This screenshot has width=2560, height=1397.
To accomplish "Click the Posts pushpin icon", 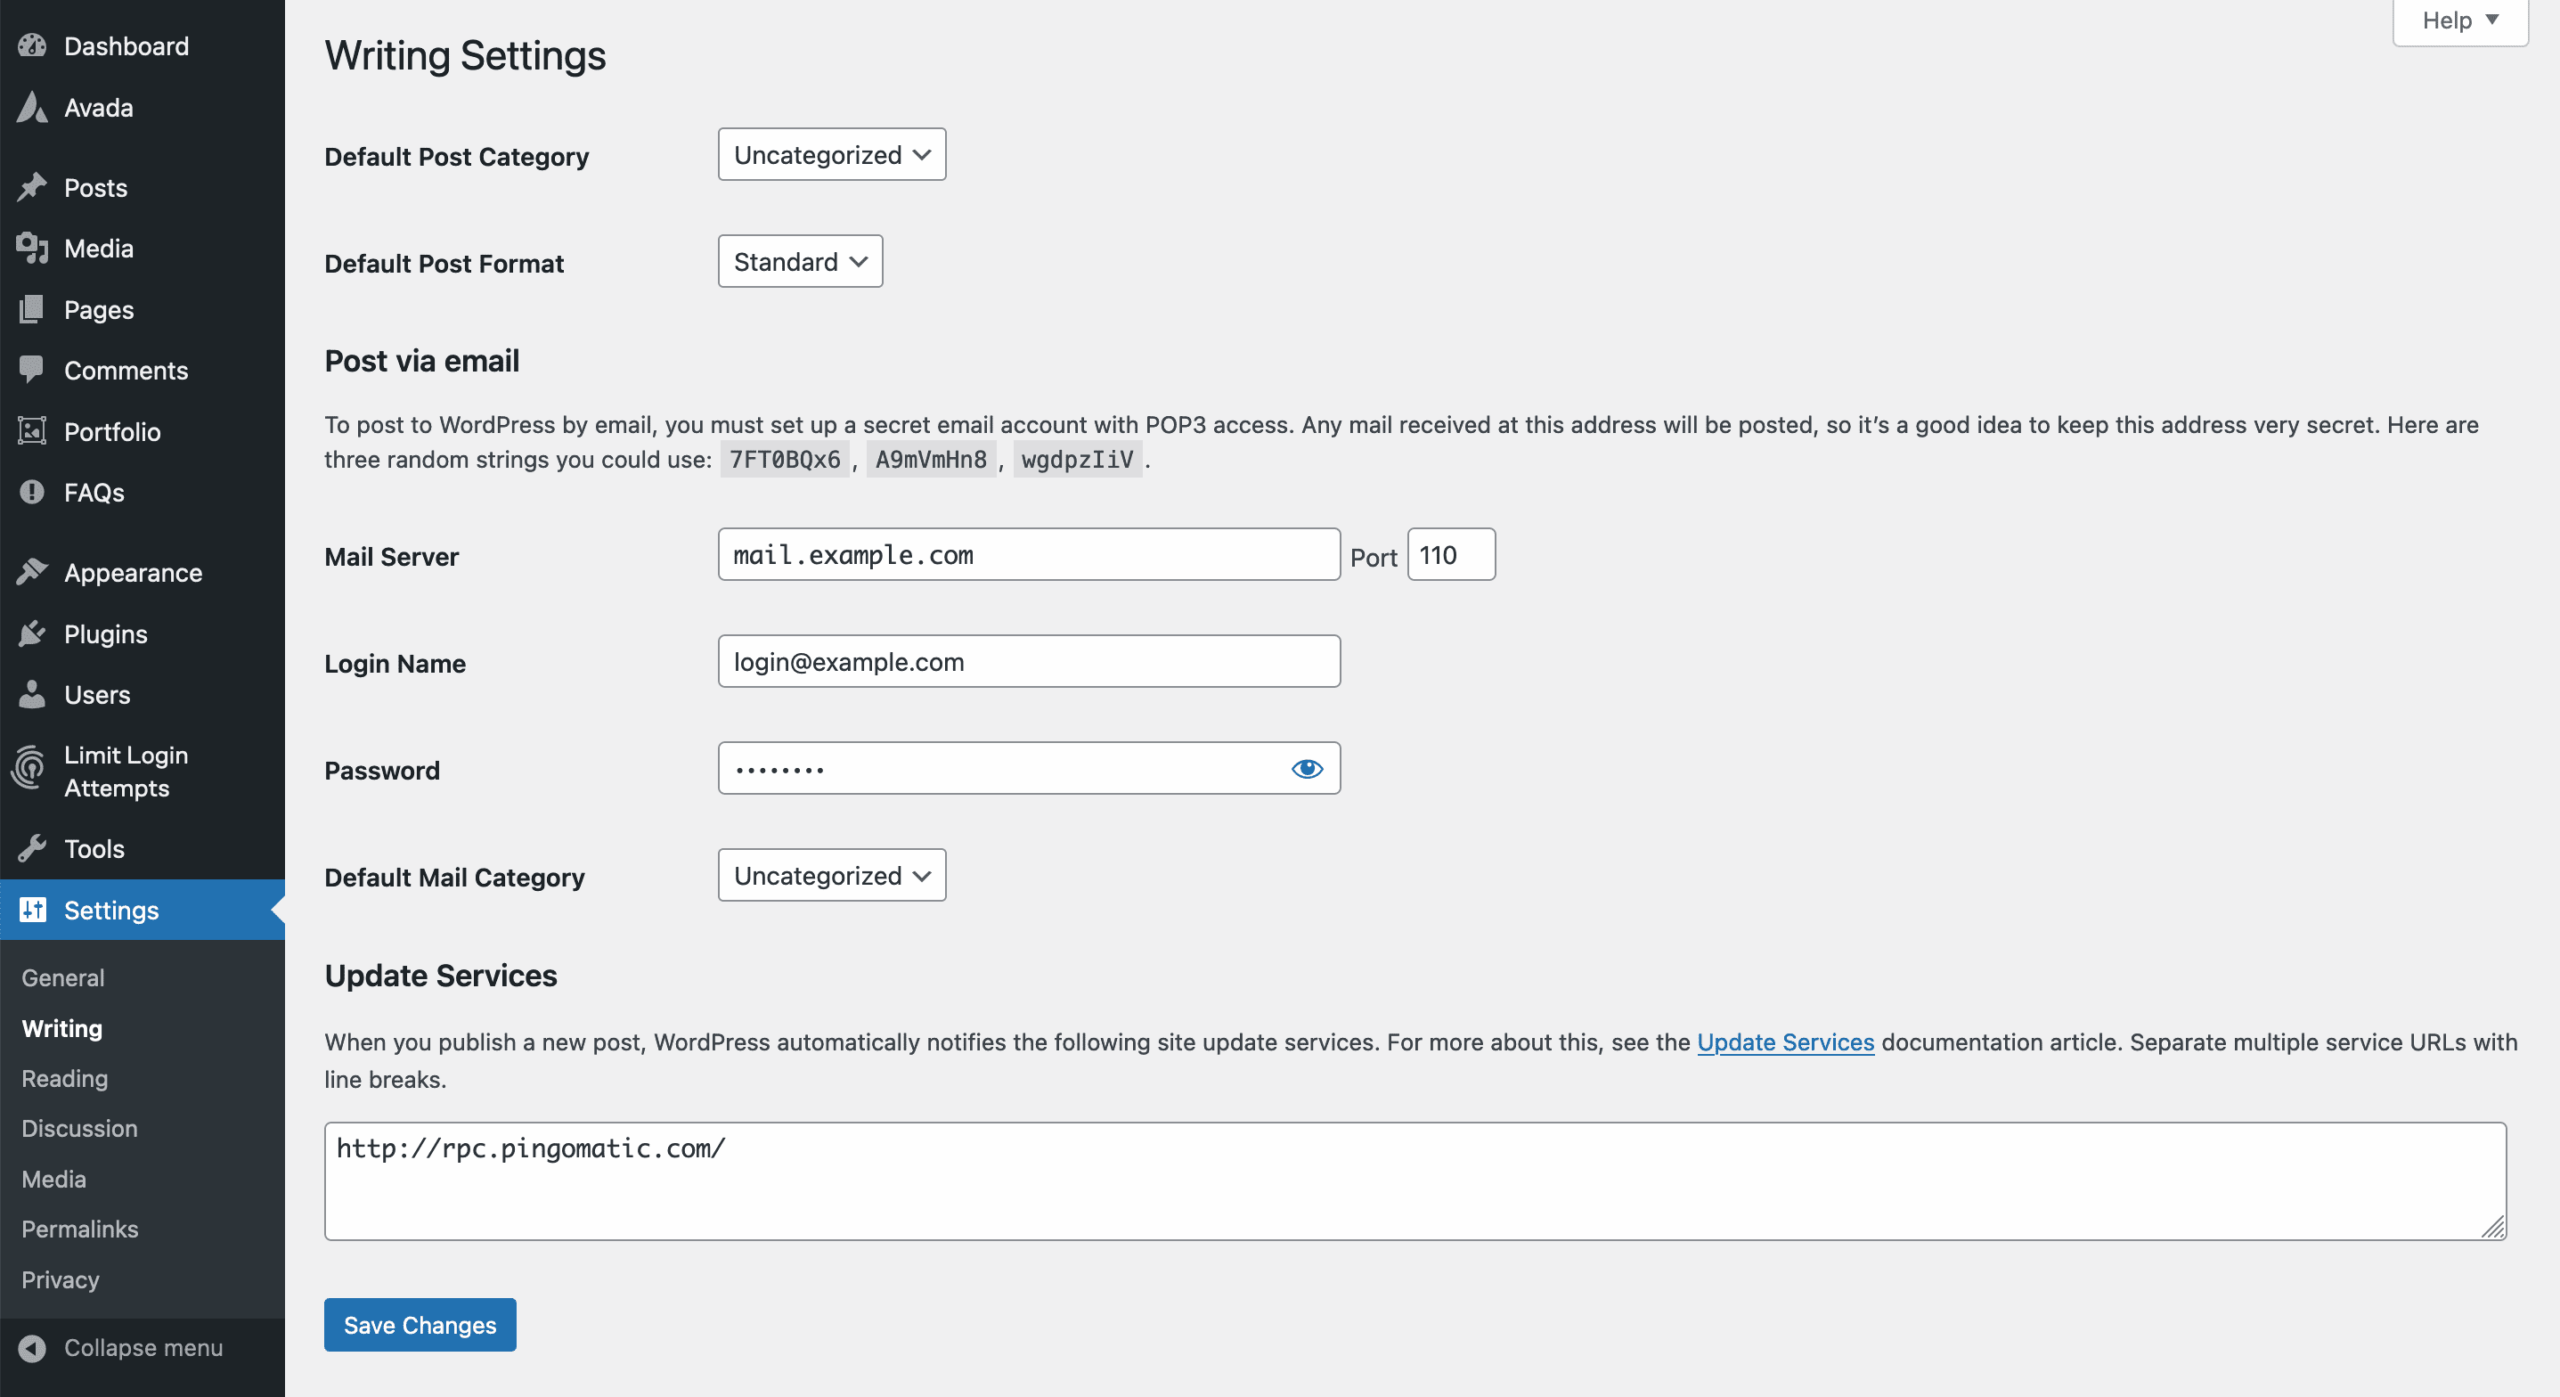I will [32, 187].
